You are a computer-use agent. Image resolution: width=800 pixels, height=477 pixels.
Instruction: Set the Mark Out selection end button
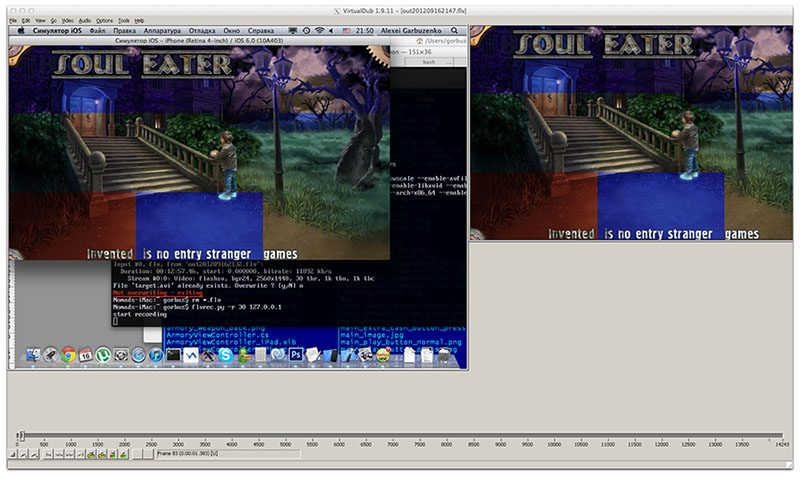148,454
